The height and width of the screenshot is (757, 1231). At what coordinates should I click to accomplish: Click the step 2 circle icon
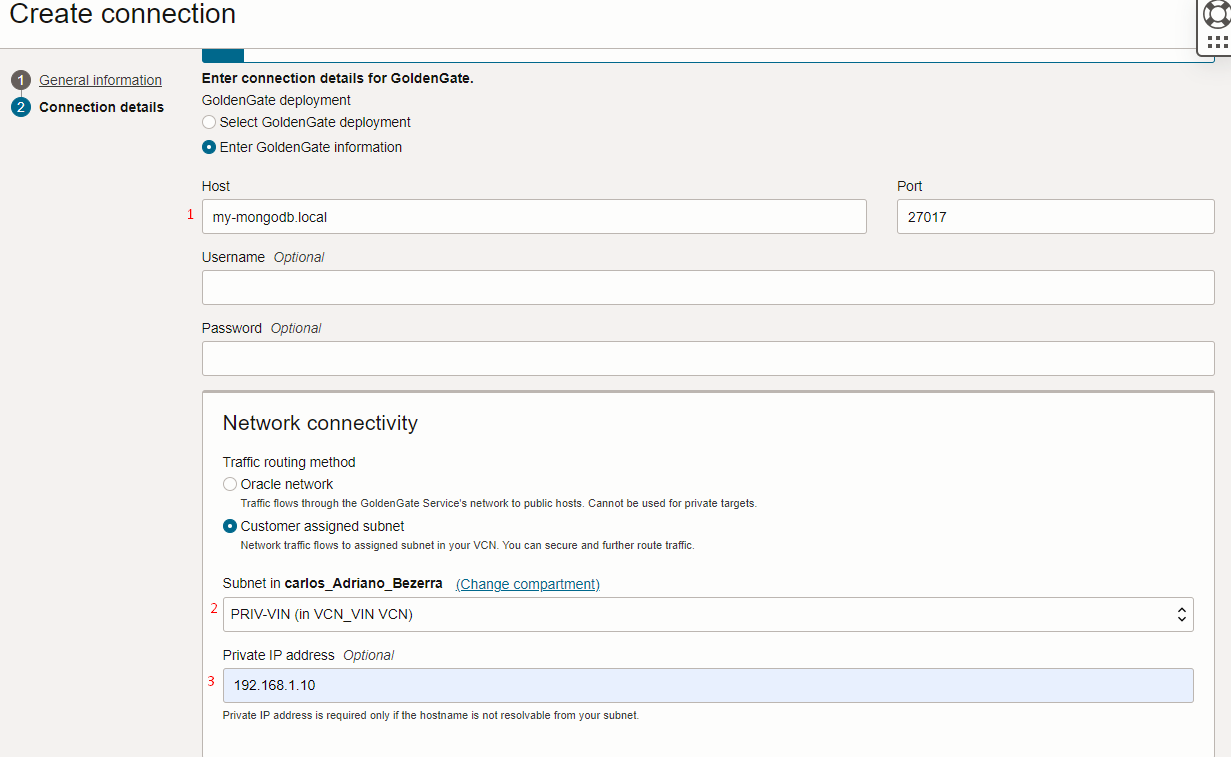21,107
